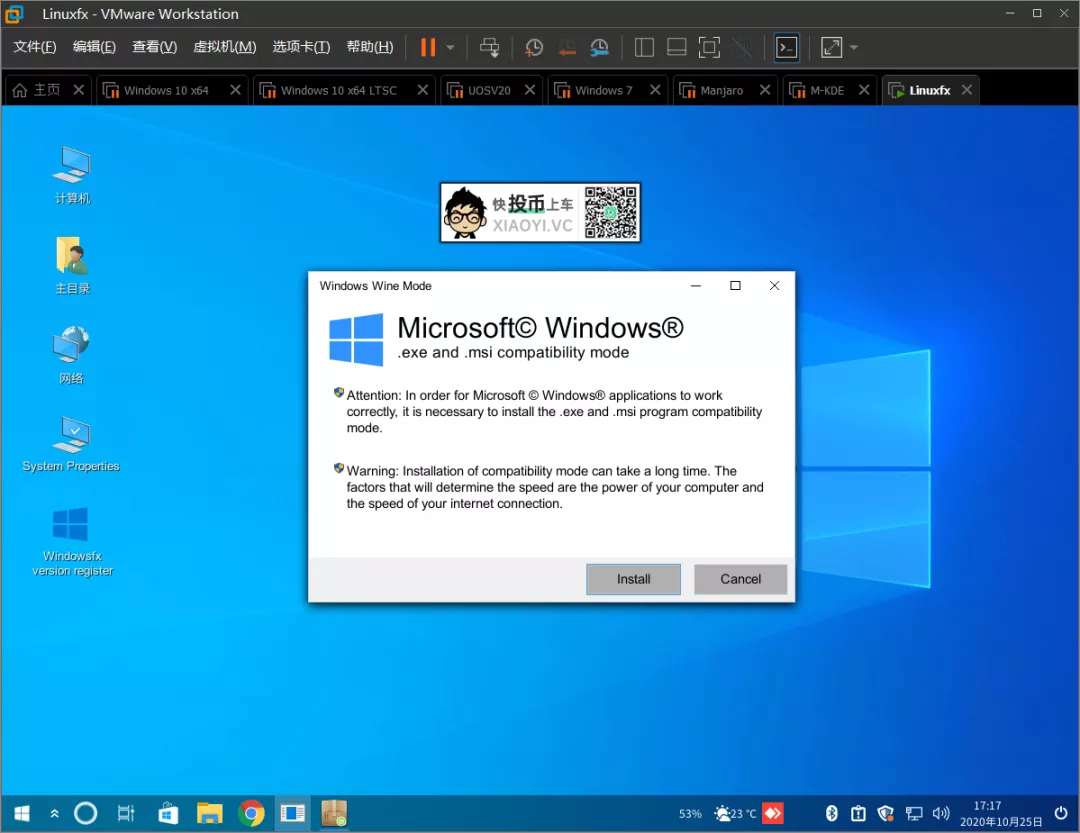Toggle Unity mode icon
This screenshot has width=1080, height=833.
click(742, 47)
